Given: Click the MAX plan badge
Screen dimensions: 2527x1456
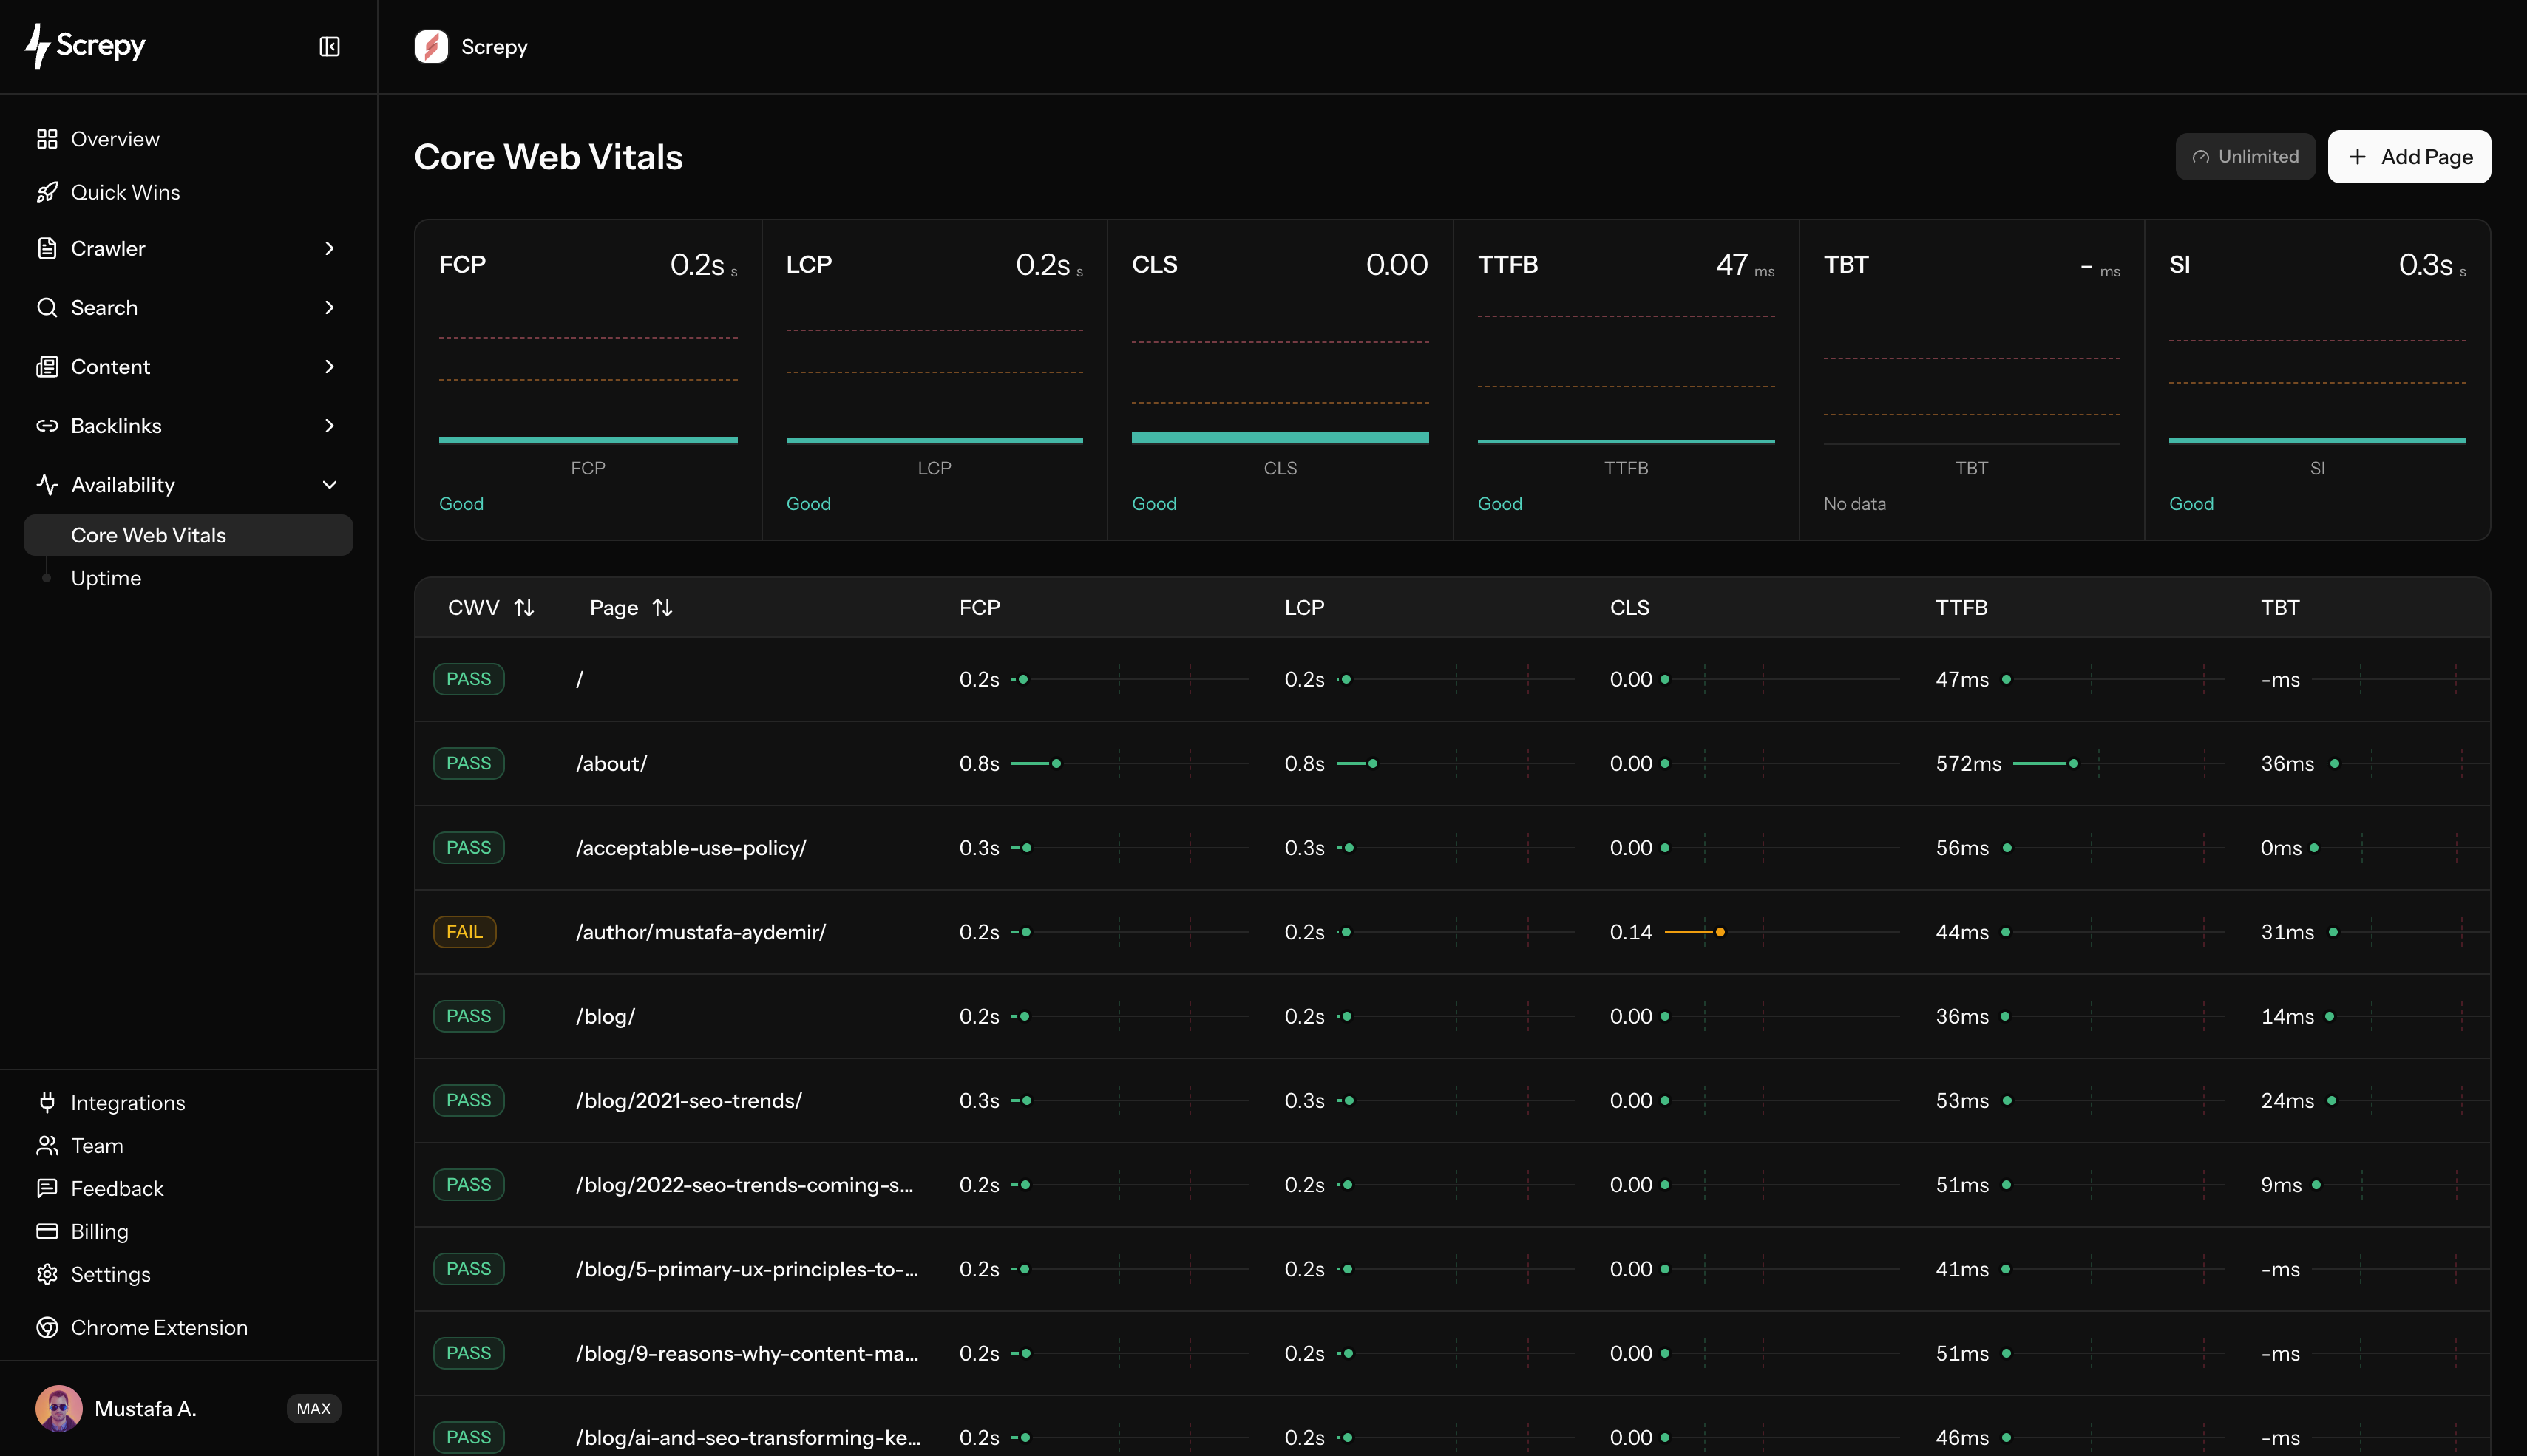Looking at the screenshot, I should [x=314, y=1408].
